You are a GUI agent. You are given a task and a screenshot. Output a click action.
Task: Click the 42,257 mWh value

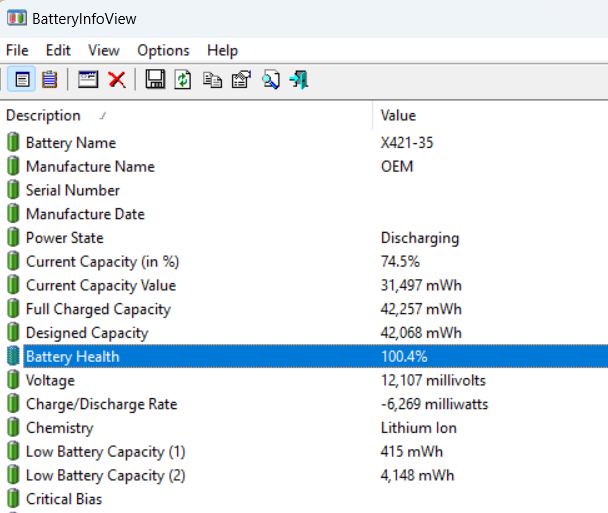click(421, 309)
